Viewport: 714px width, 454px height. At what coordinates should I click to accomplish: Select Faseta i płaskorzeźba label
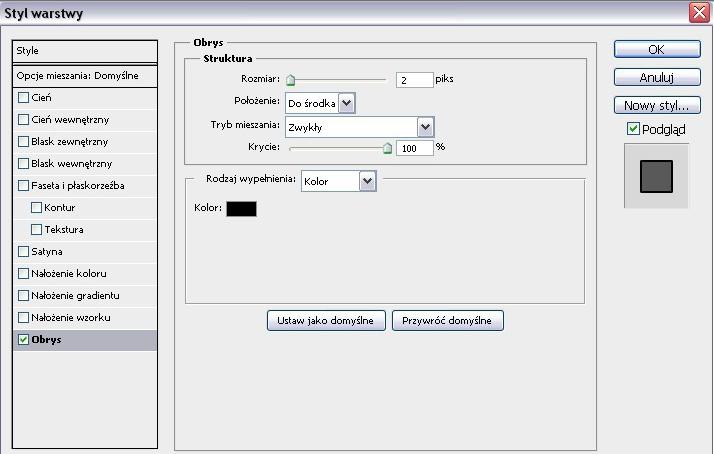pyautogui.click(x=78, y=186)
